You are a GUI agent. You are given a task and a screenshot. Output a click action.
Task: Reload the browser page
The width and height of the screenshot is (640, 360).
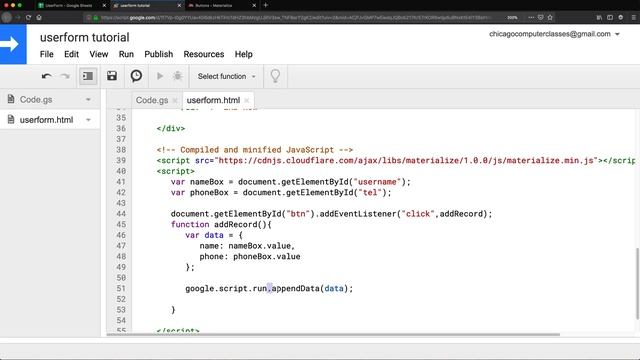(28, 18)
